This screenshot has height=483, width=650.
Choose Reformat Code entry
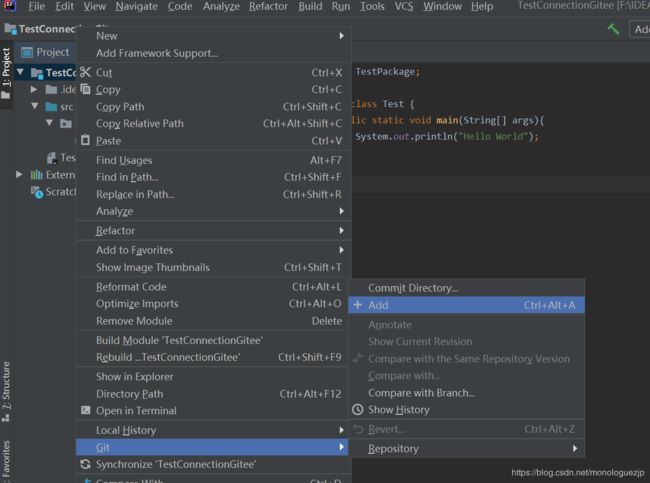[214, 286]
